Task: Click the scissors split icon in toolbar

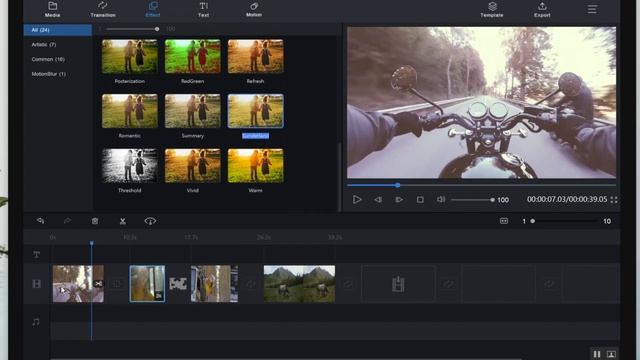Action: pos(122,221)
